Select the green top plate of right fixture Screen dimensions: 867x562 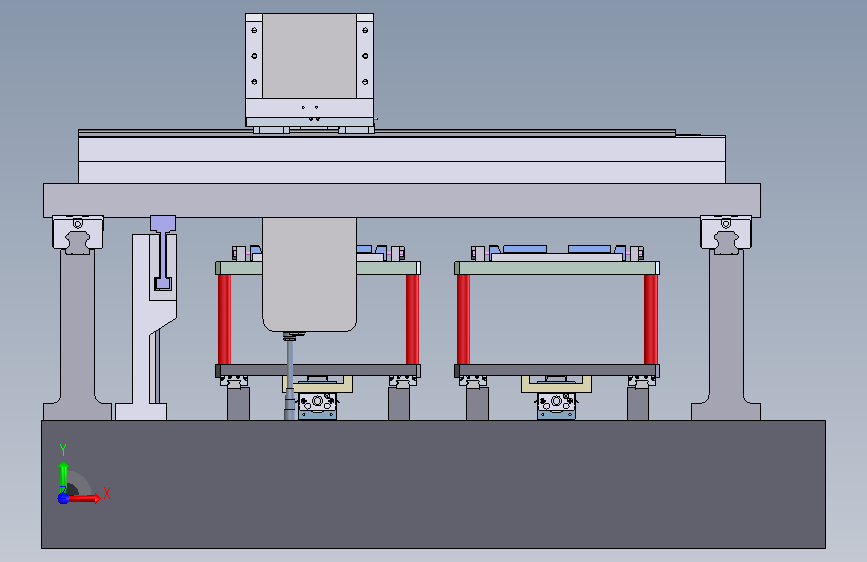(557, 268)
